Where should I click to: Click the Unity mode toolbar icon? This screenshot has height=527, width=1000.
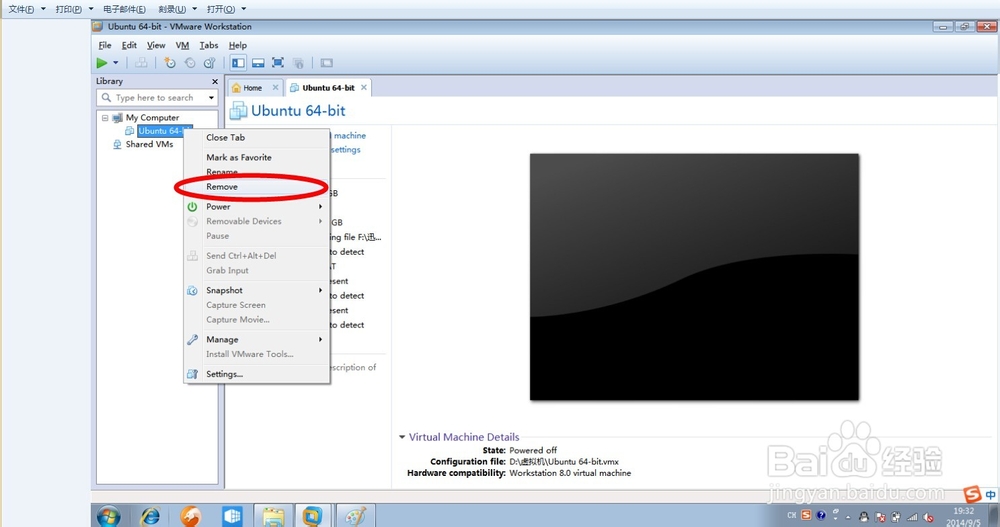[x=298, y=63]
